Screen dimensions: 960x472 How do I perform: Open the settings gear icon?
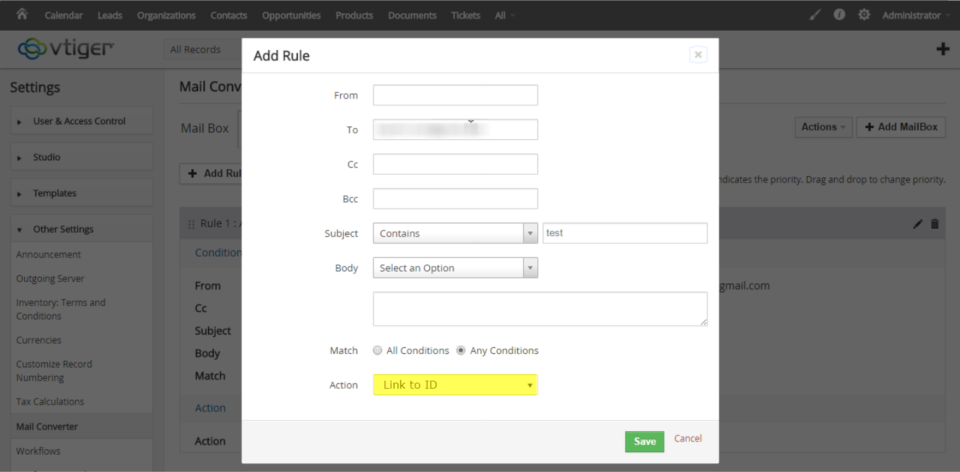point(864,15)
